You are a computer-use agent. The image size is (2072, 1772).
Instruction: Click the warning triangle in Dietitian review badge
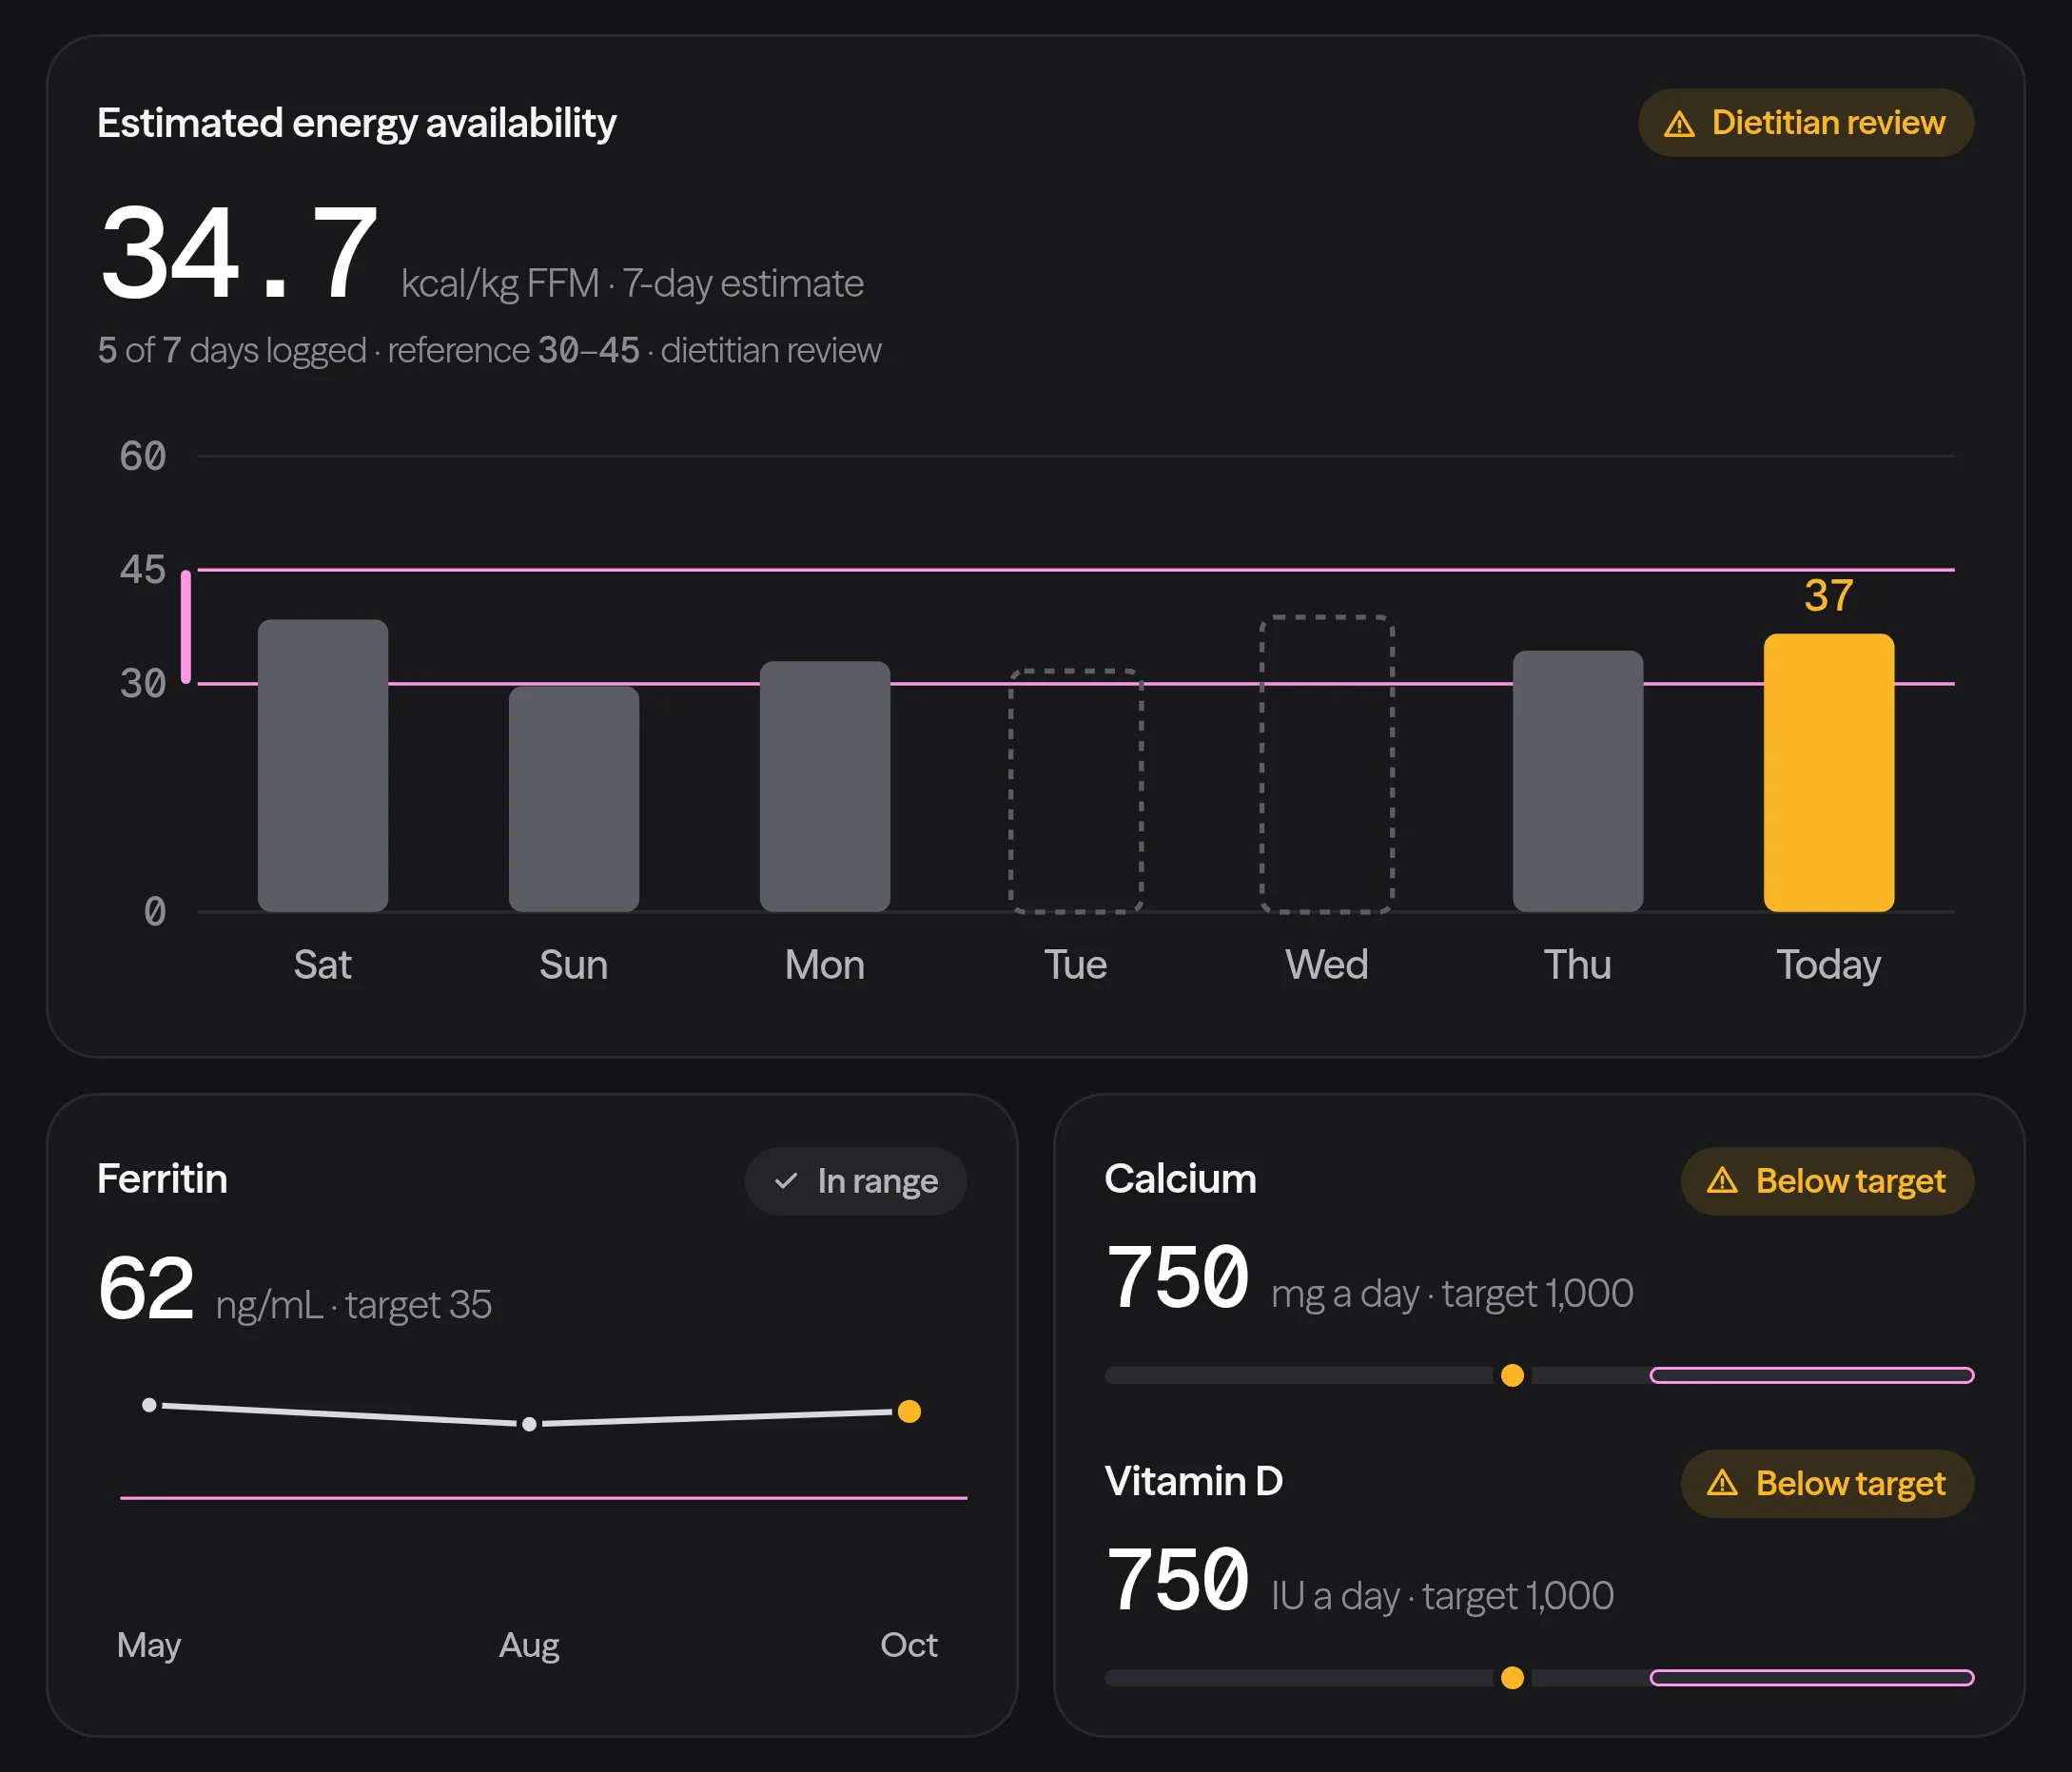point(1679,124)
